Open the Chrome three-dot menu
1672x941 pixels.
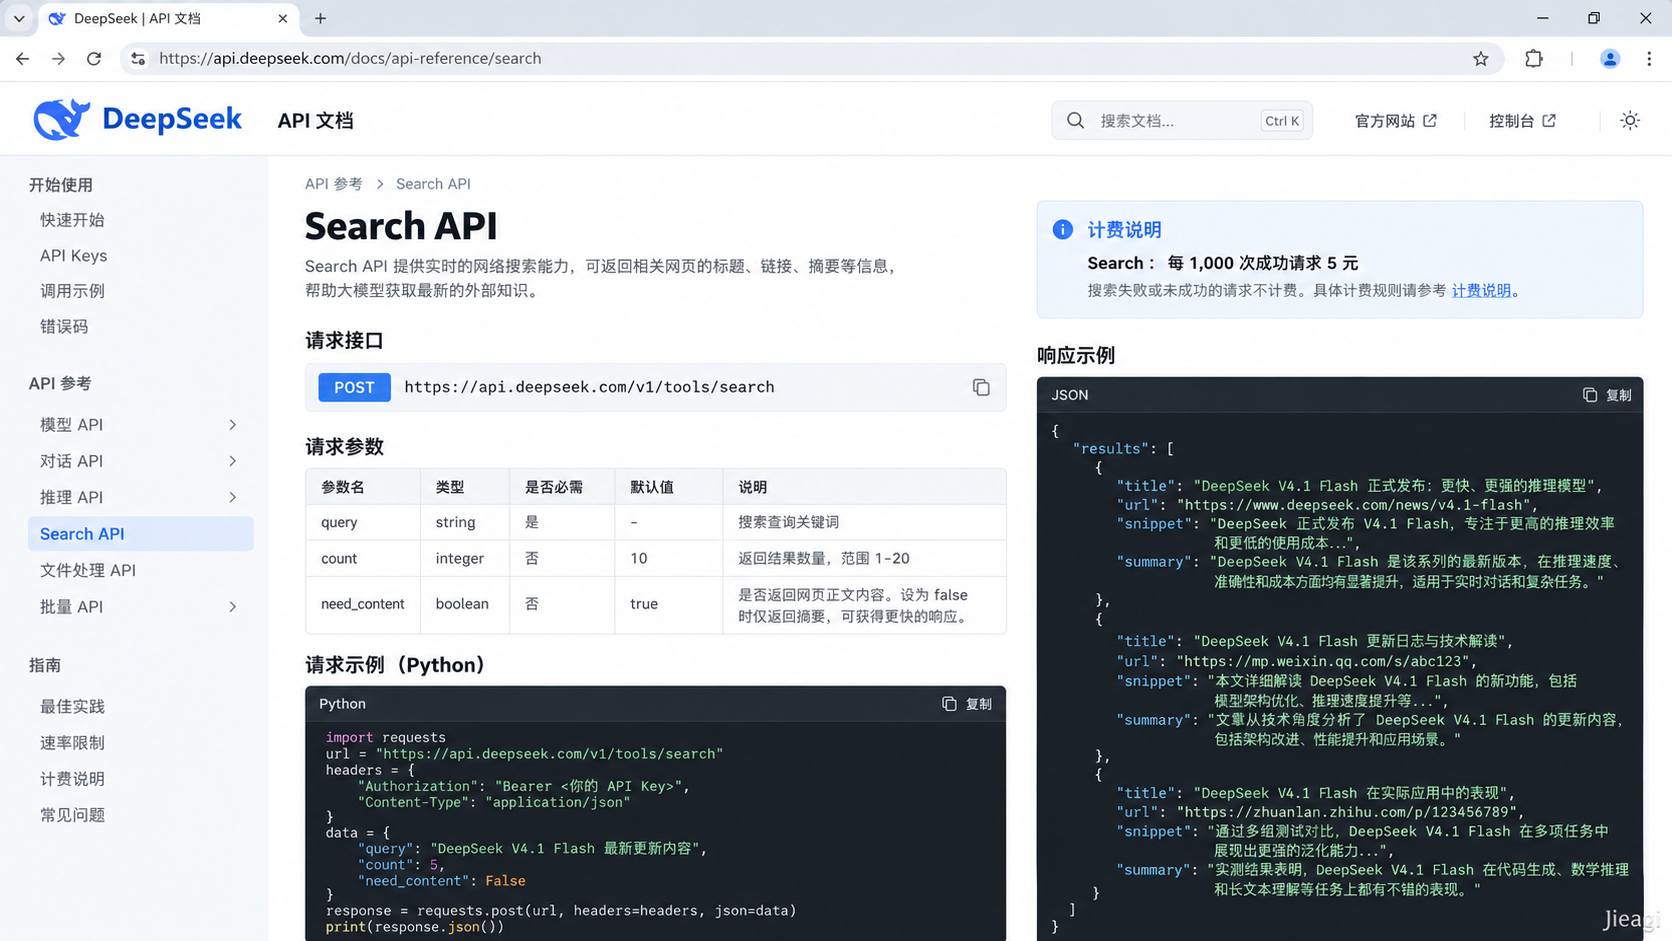1649,59
